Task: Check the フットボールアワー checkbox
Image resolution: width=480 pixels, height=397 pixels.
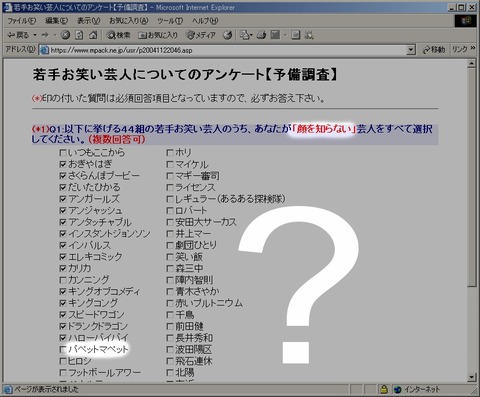Action: pyautogui.click(x=63, y=372)
